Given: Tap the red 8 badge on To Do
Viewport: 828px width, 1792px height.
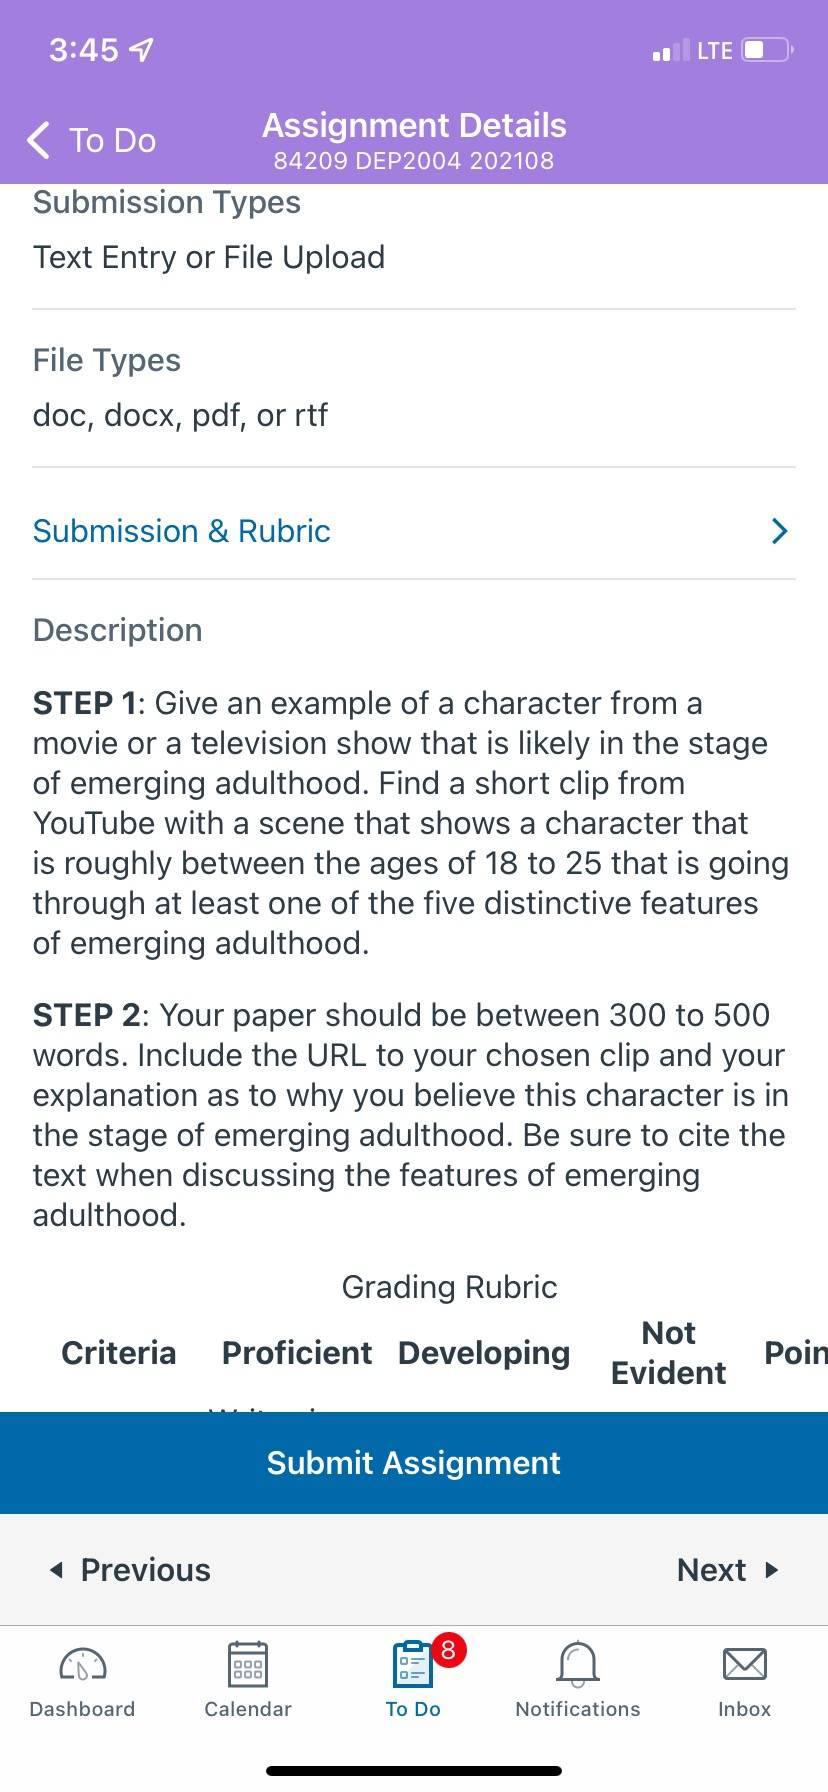Looking at the screenshot, I should coord(448,1649).
